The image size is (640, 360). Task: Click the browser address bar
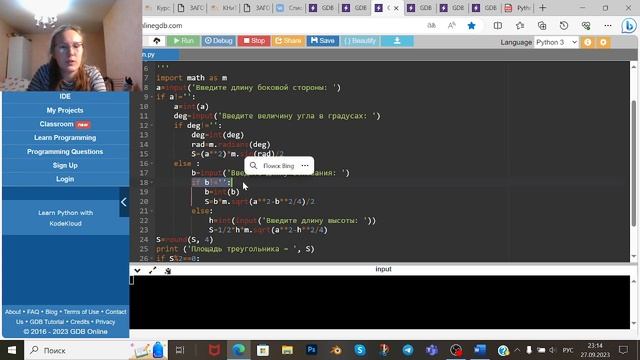[282, 26]
